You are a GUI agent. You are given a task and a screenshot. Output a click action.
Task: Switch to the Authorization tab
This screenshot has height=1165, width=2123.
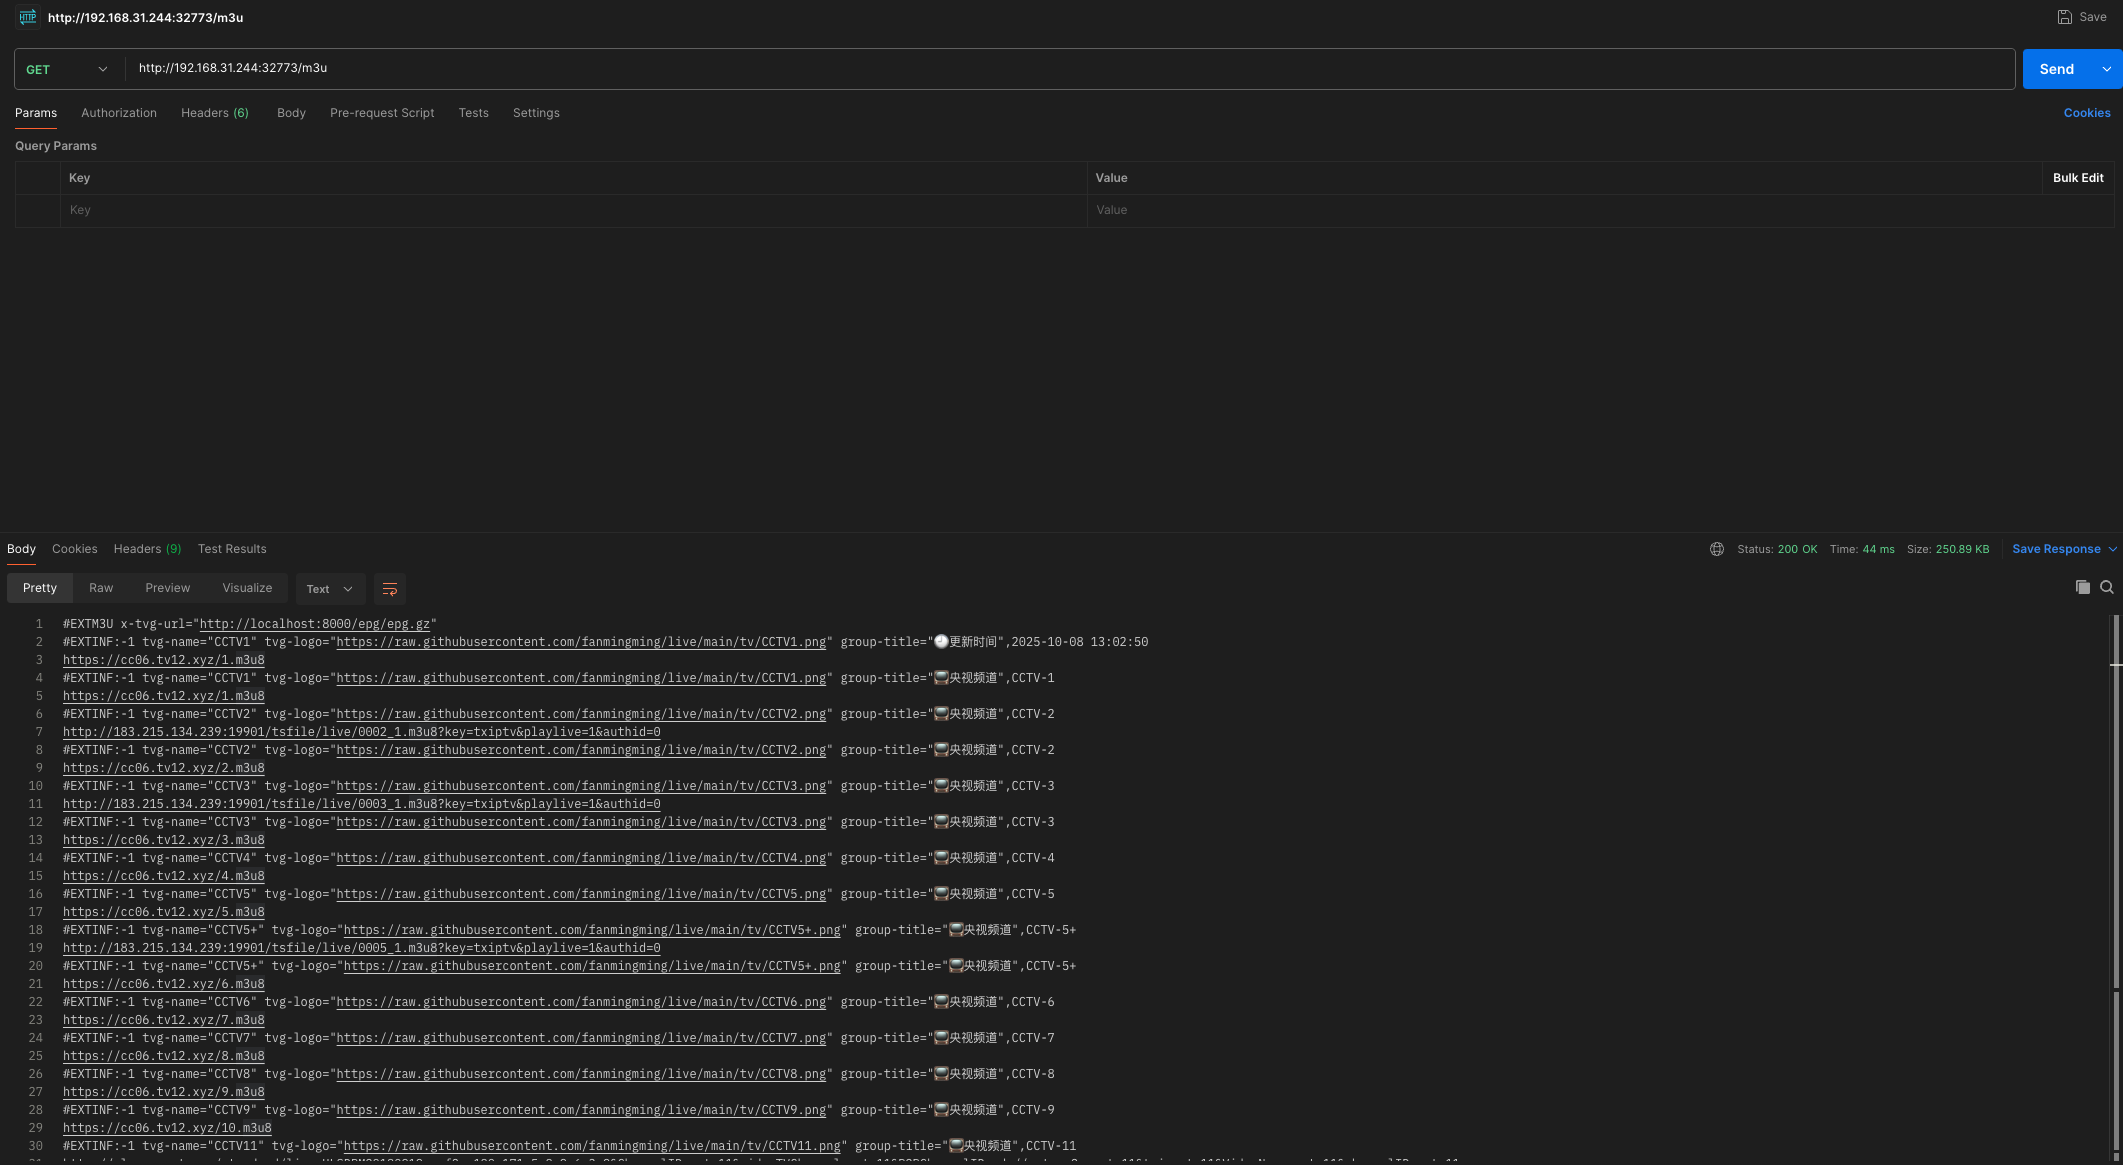(x=119, y=113)
